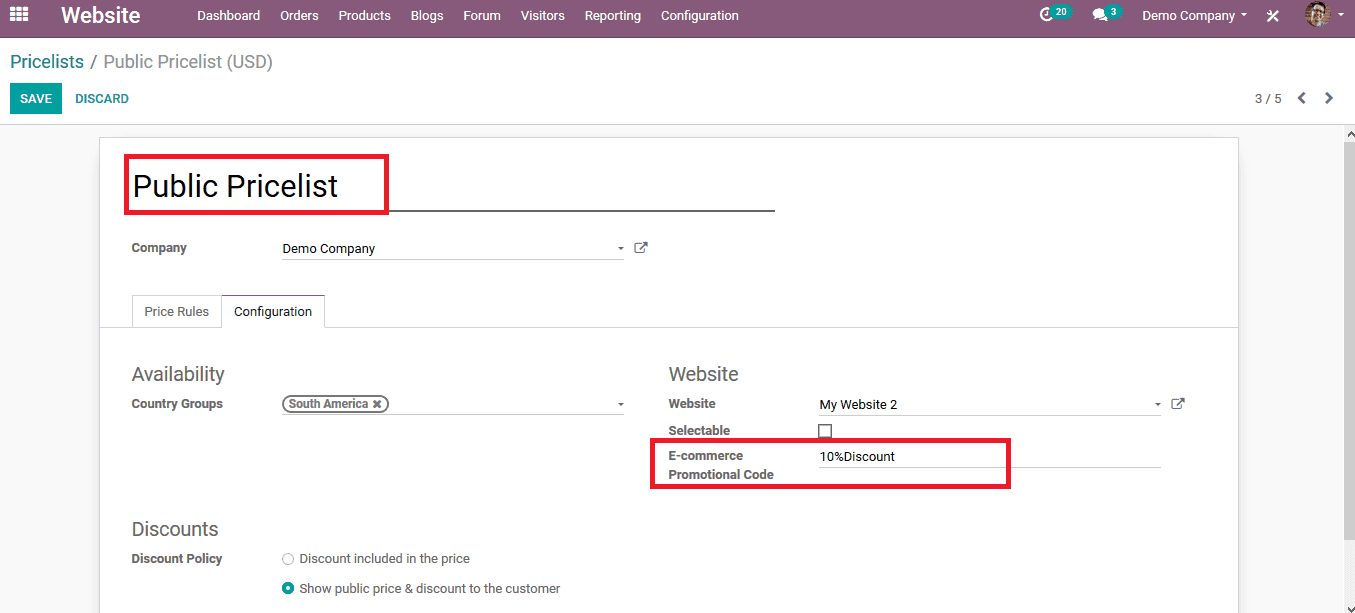
Task: Open the Configuration menu in the navbar
Action: 700,16
